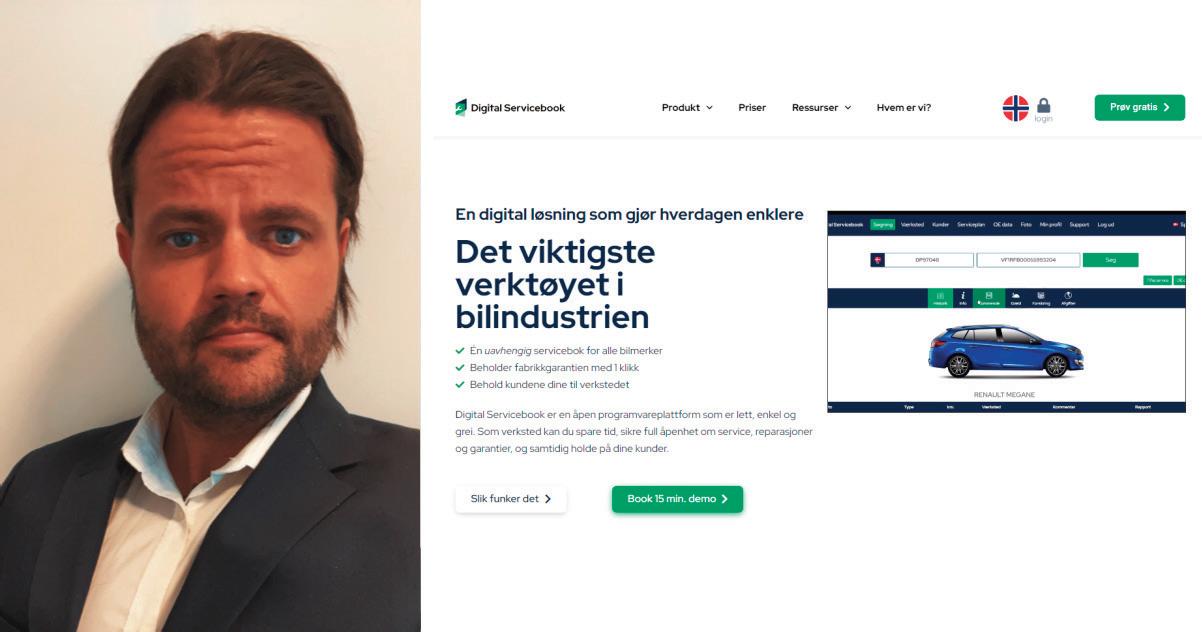
Task: Click the Book 15 min. demo button
Action: pos(677,499)
